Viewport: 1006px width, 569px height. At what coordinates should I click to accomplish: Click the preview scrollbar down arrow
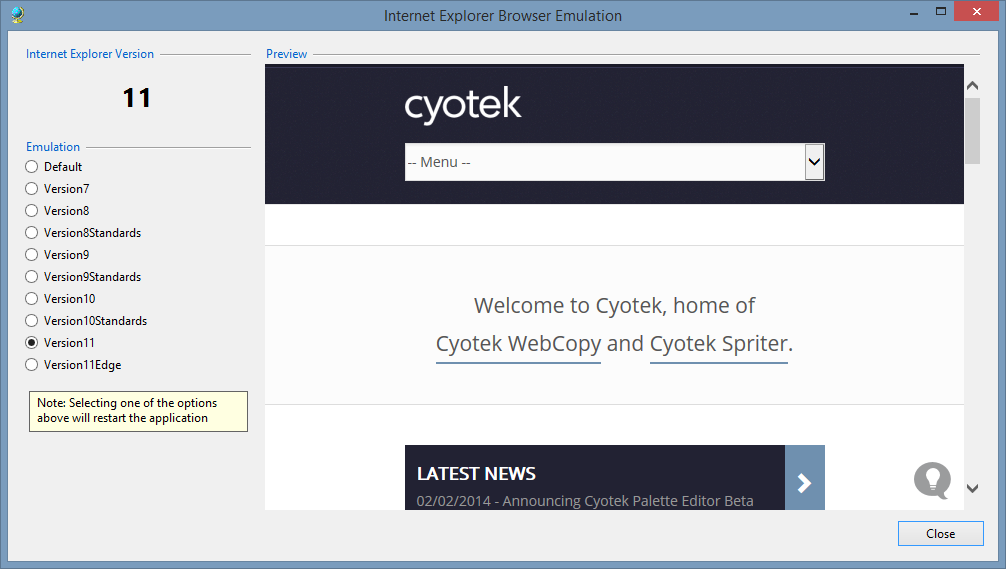973,488
